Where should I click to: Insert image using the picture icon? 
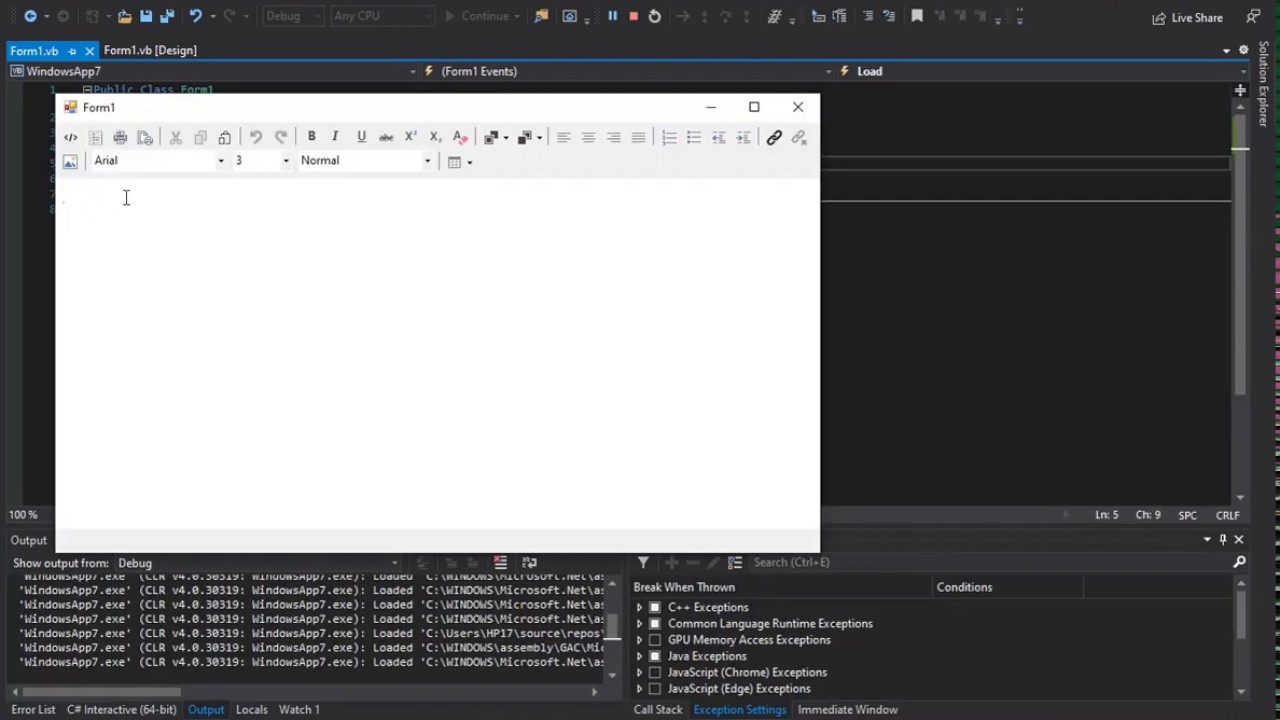[70, 161]
